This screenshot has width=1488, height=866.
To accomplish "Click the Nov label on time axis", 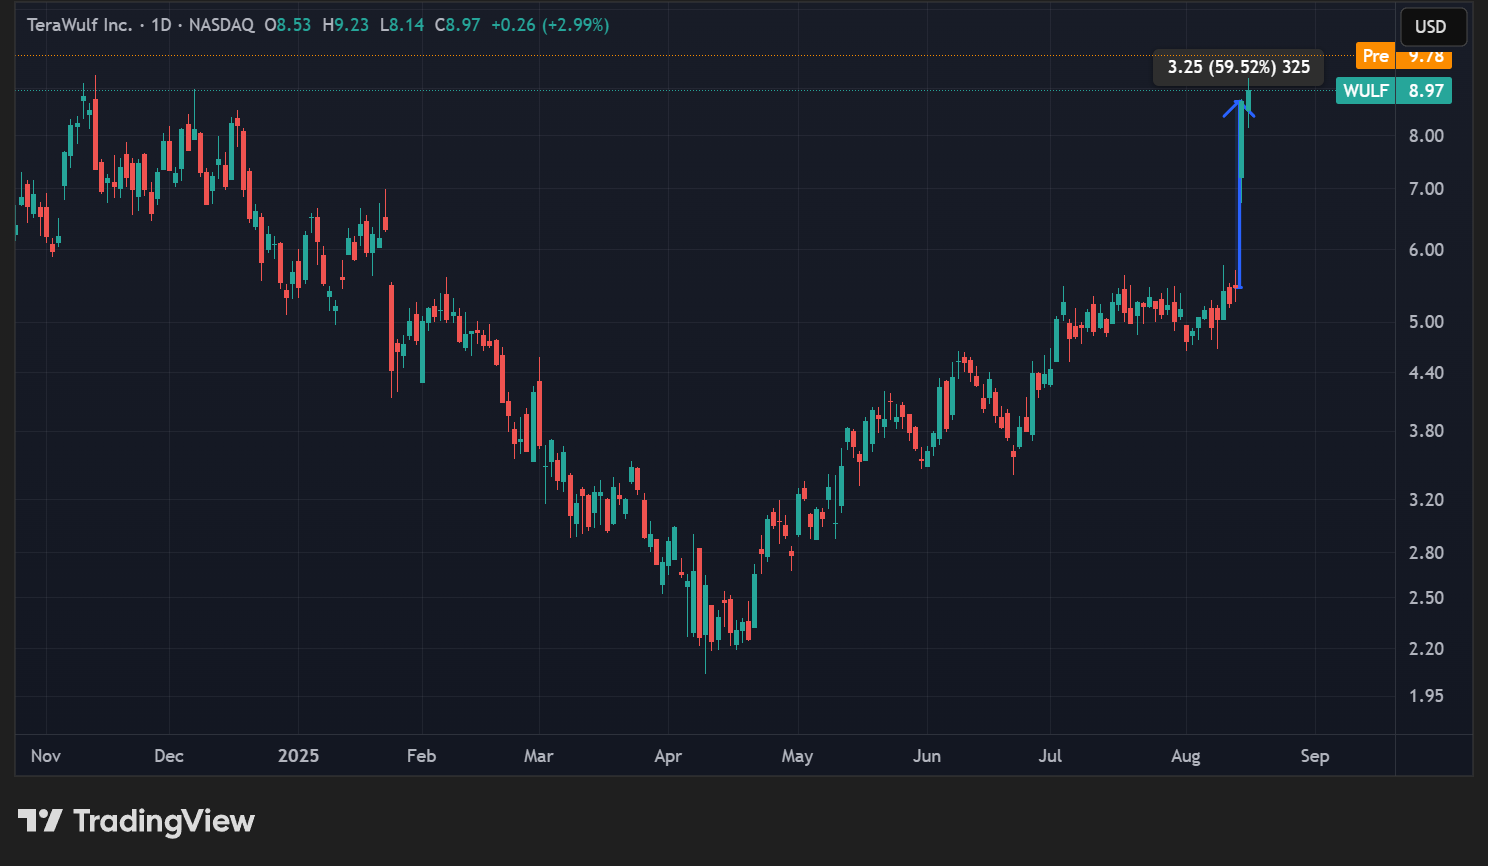I will point(46,756).
